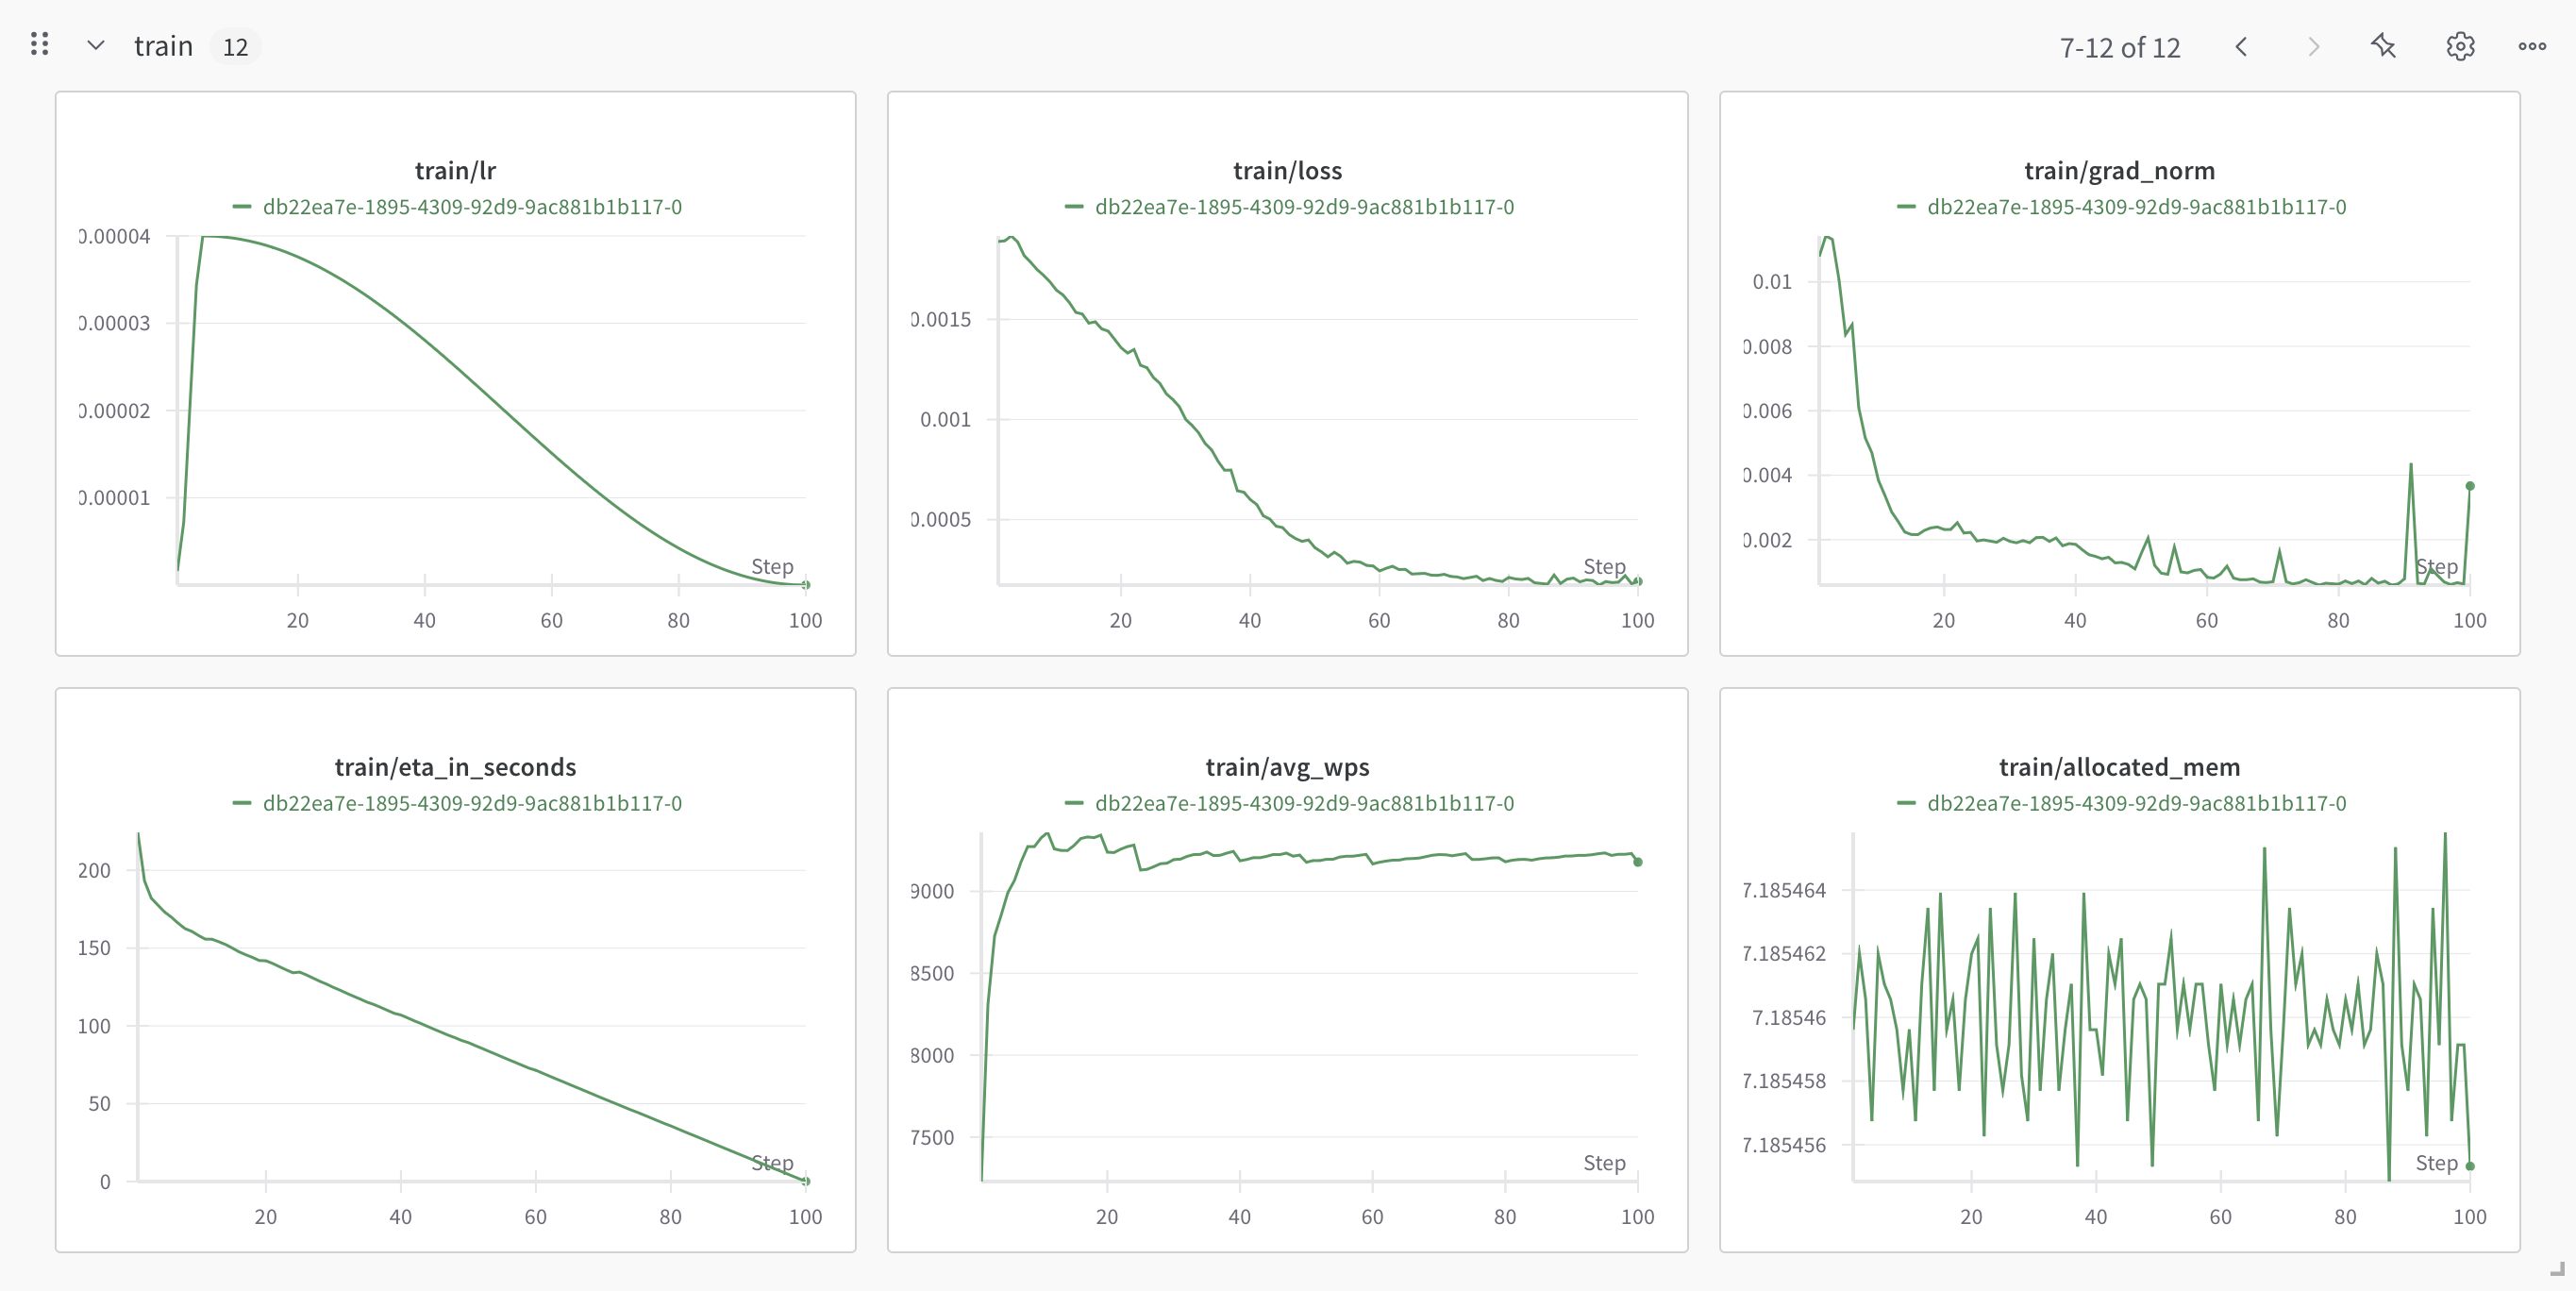Toggle run in train/avg_wps legend
The height and width of the screenshot is (1291, 2576).
pos(1303,803)
